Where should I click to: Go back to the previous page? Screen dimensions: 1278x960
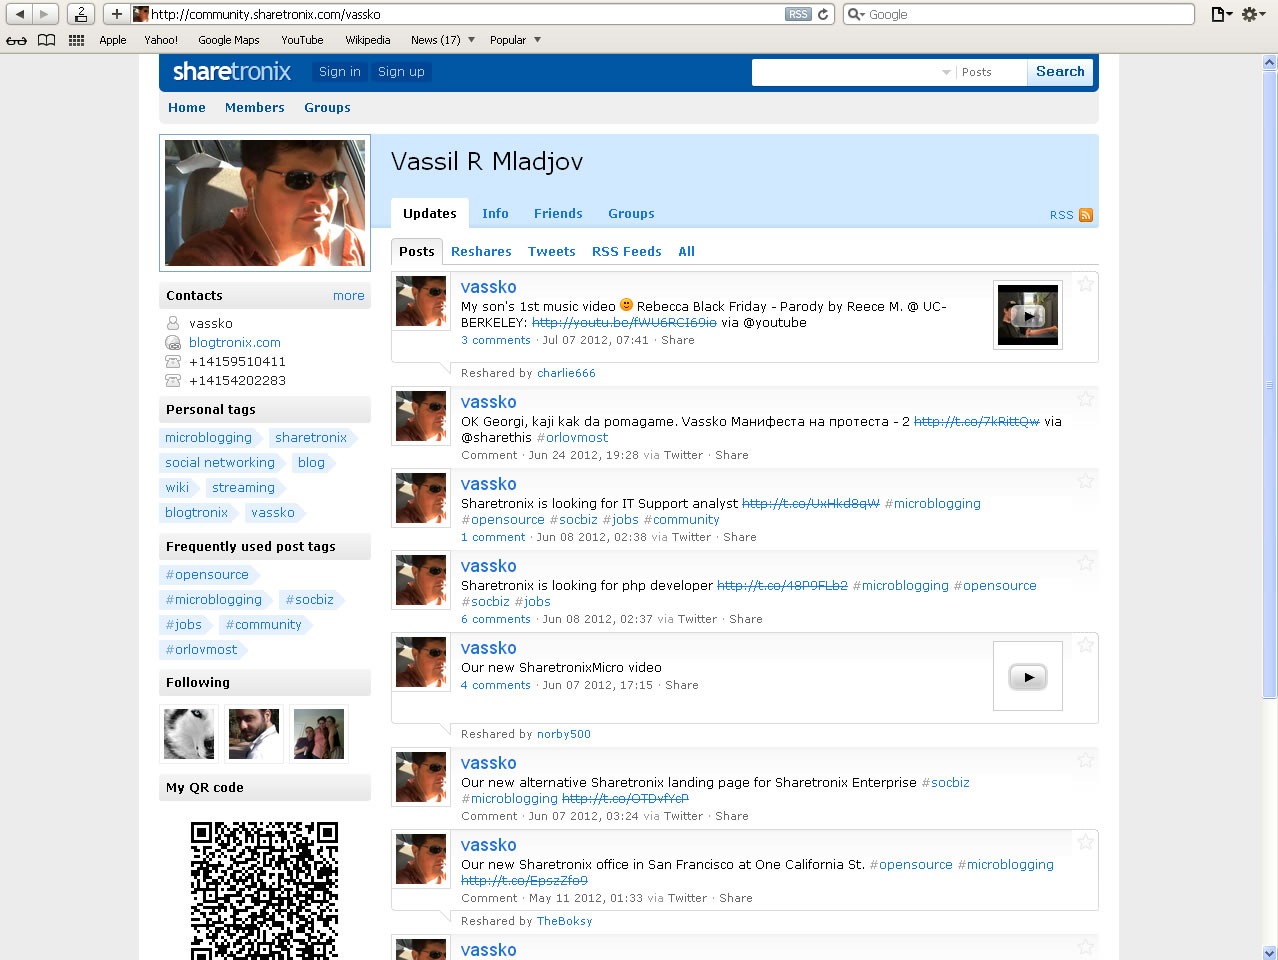pyautogui.click(x=19, y=14)
